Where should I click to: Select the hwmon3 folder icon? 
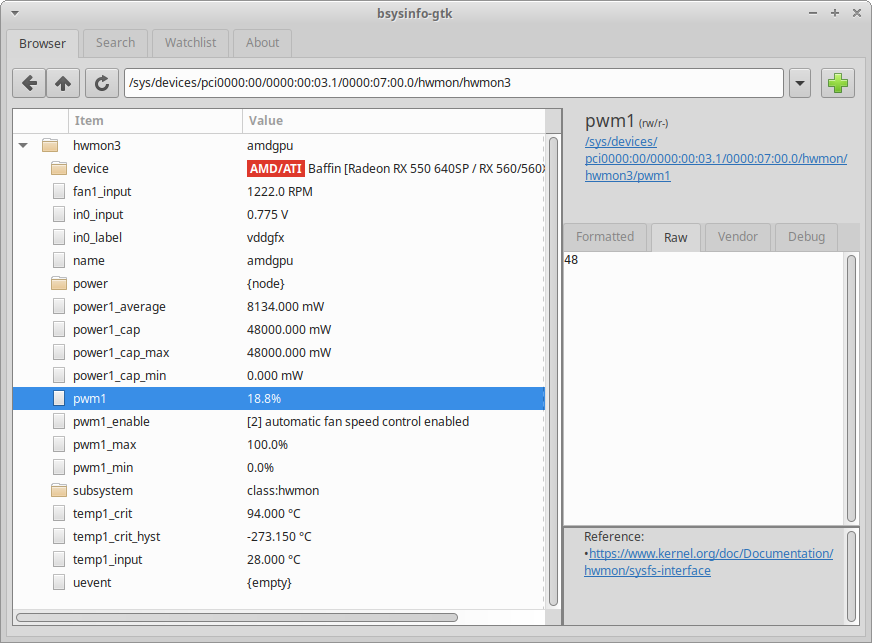coord(50,146)
